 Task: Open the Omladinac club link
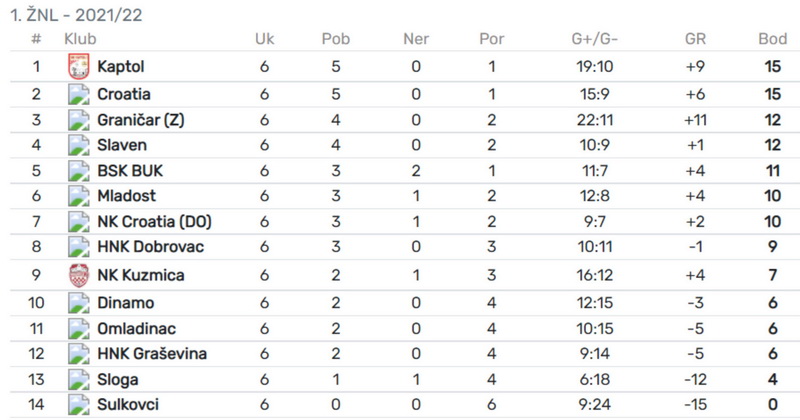pyautogui.click(x=137, y=329)
